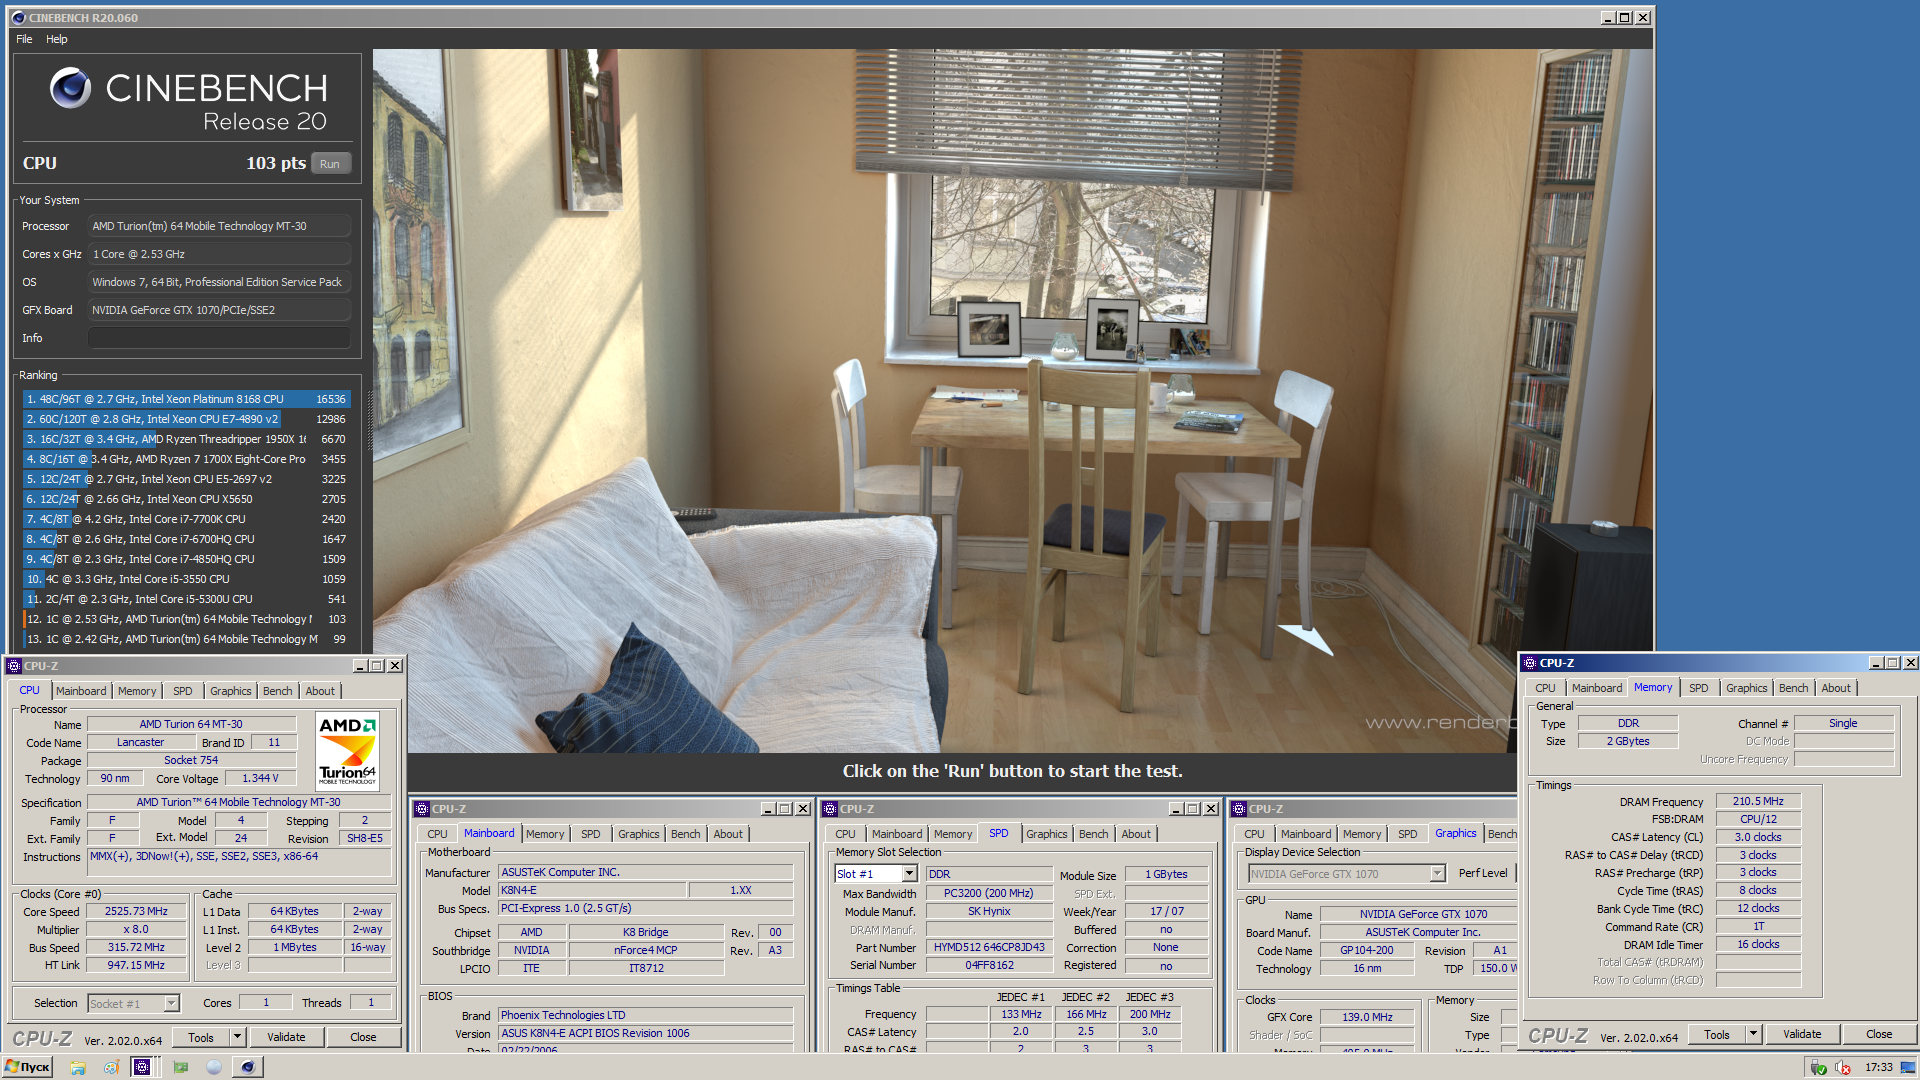
Task: Click the Run button next to CPU score
Action: 330,164
